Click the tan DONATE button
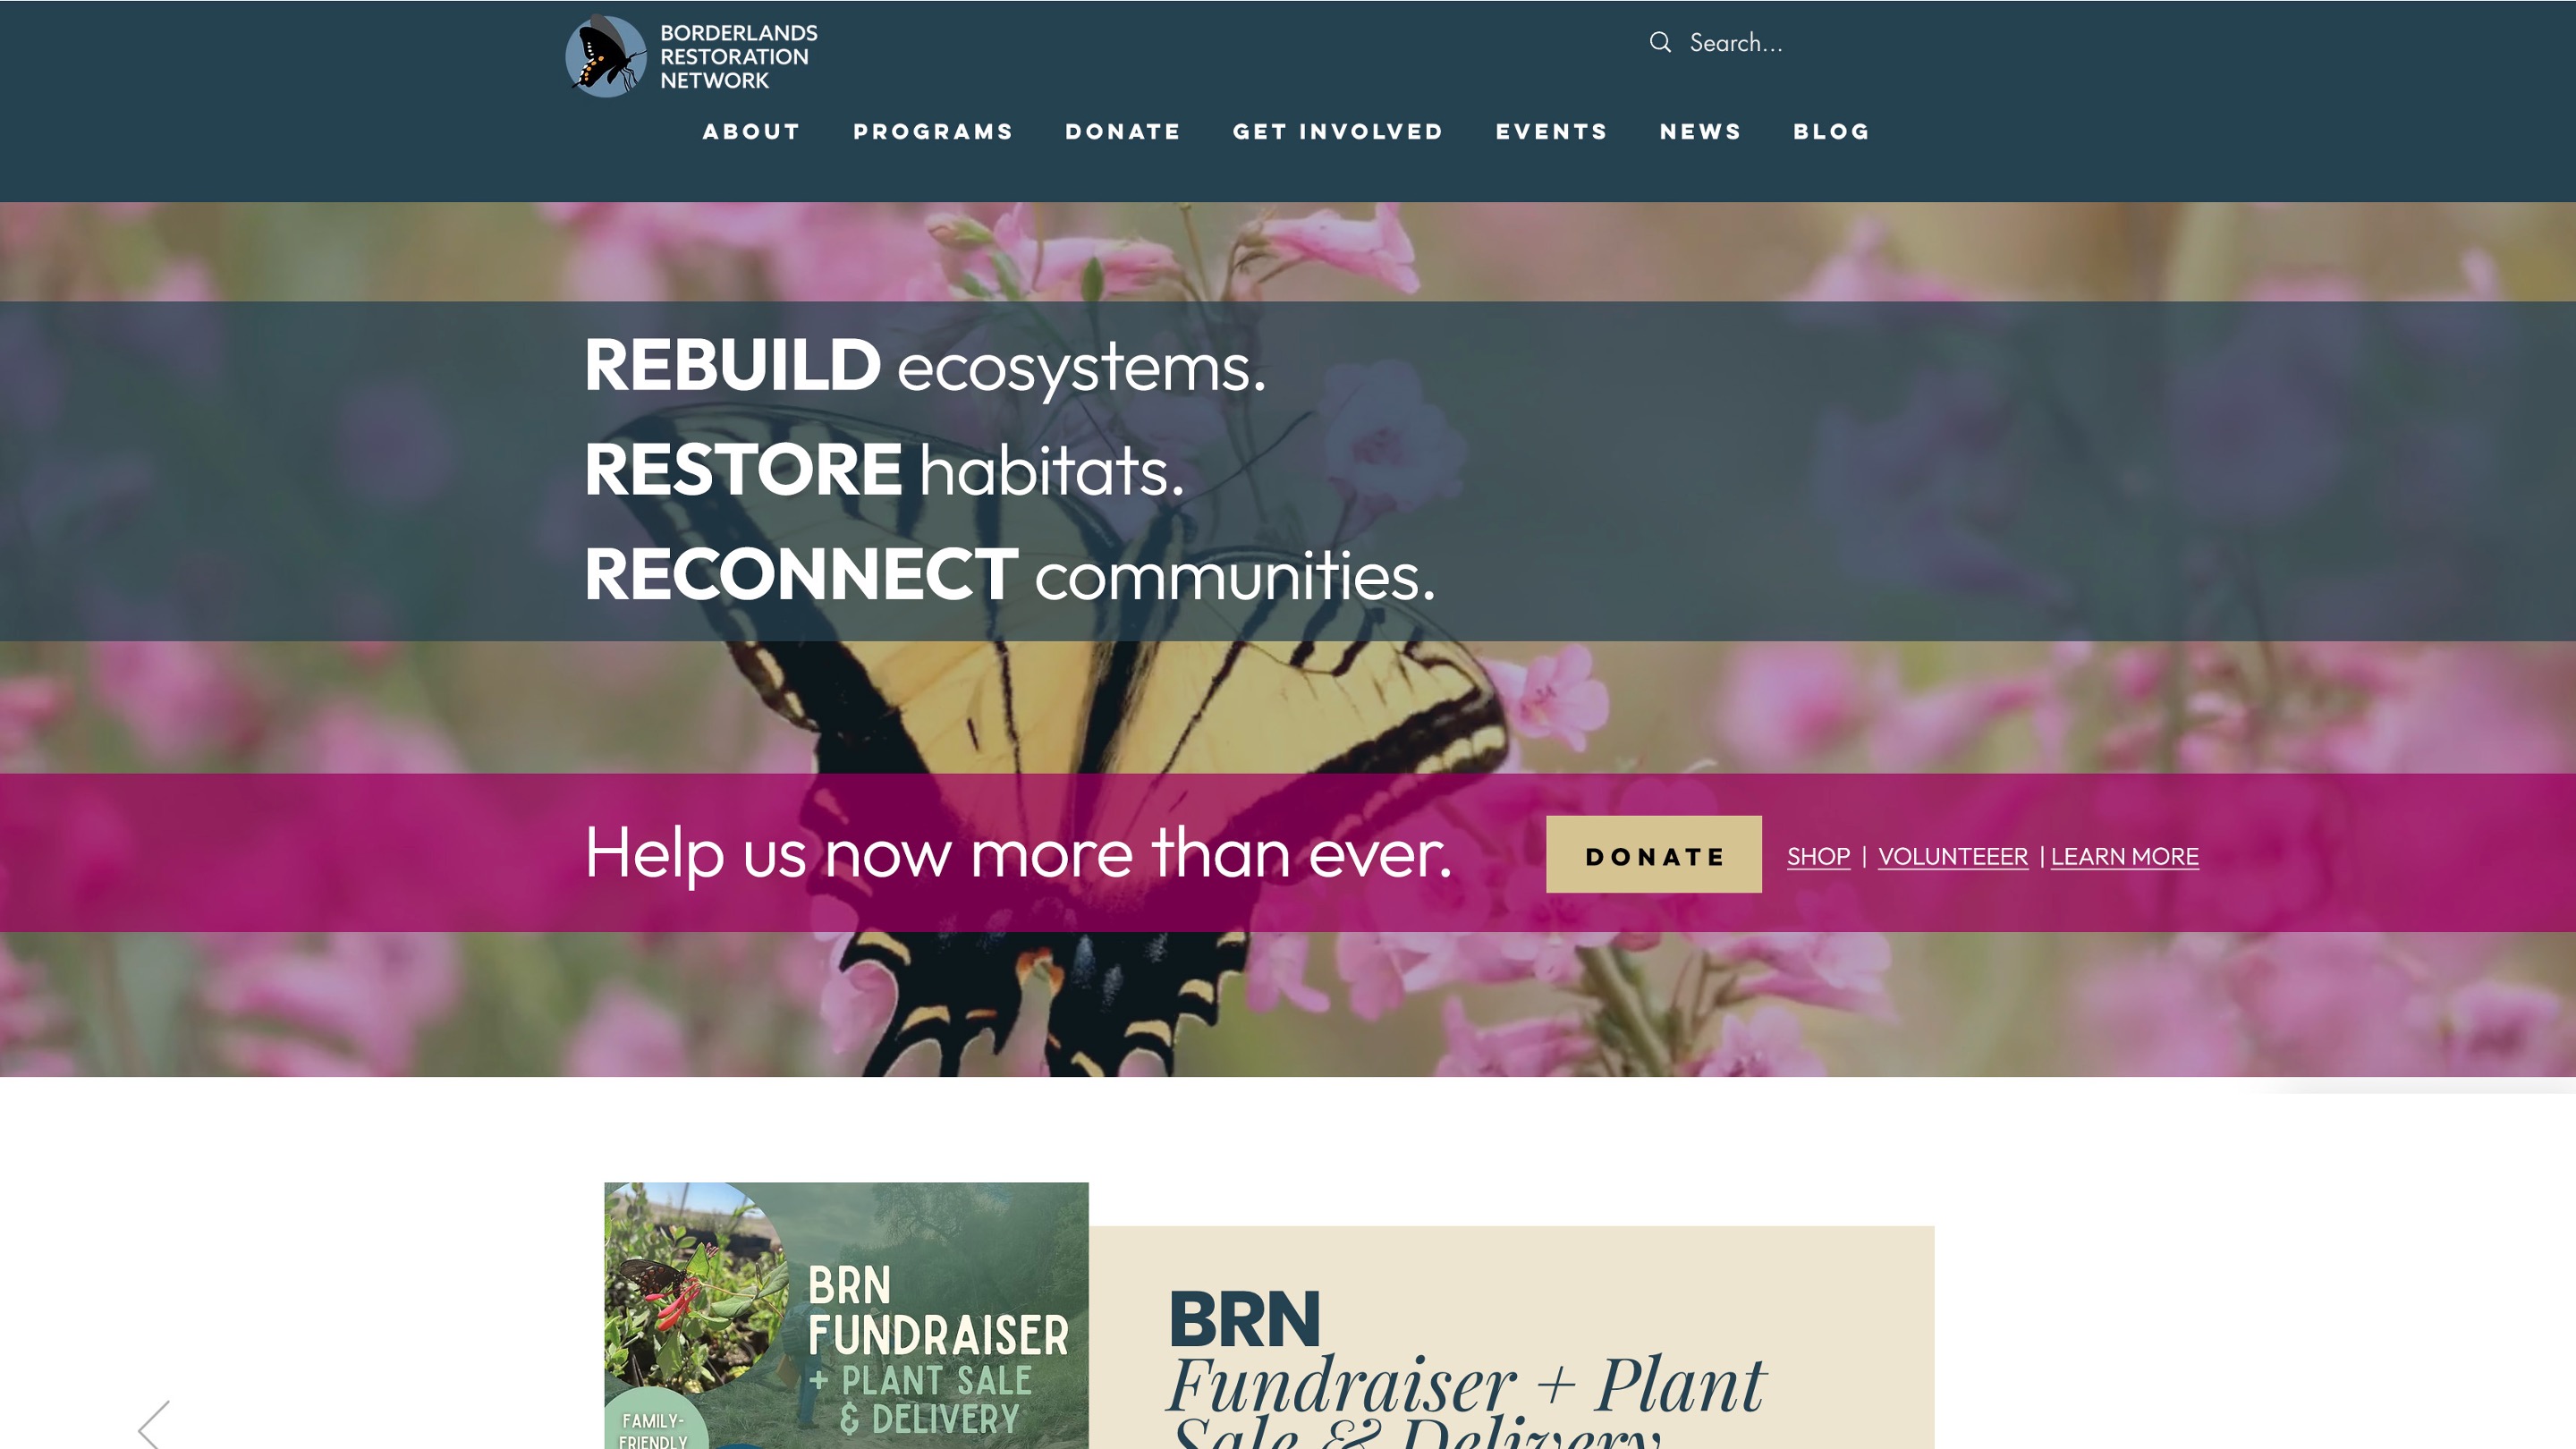Image resolution: width=2576 pixels, height=1449 pixels. [x=1654, y=854]
